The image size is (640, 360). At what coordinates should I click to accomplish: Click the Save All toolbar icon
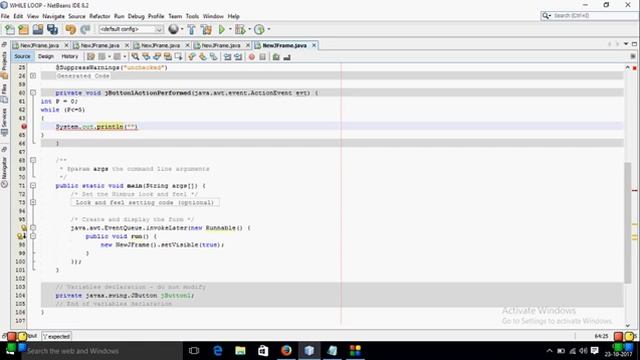click(x=53, y=29)
